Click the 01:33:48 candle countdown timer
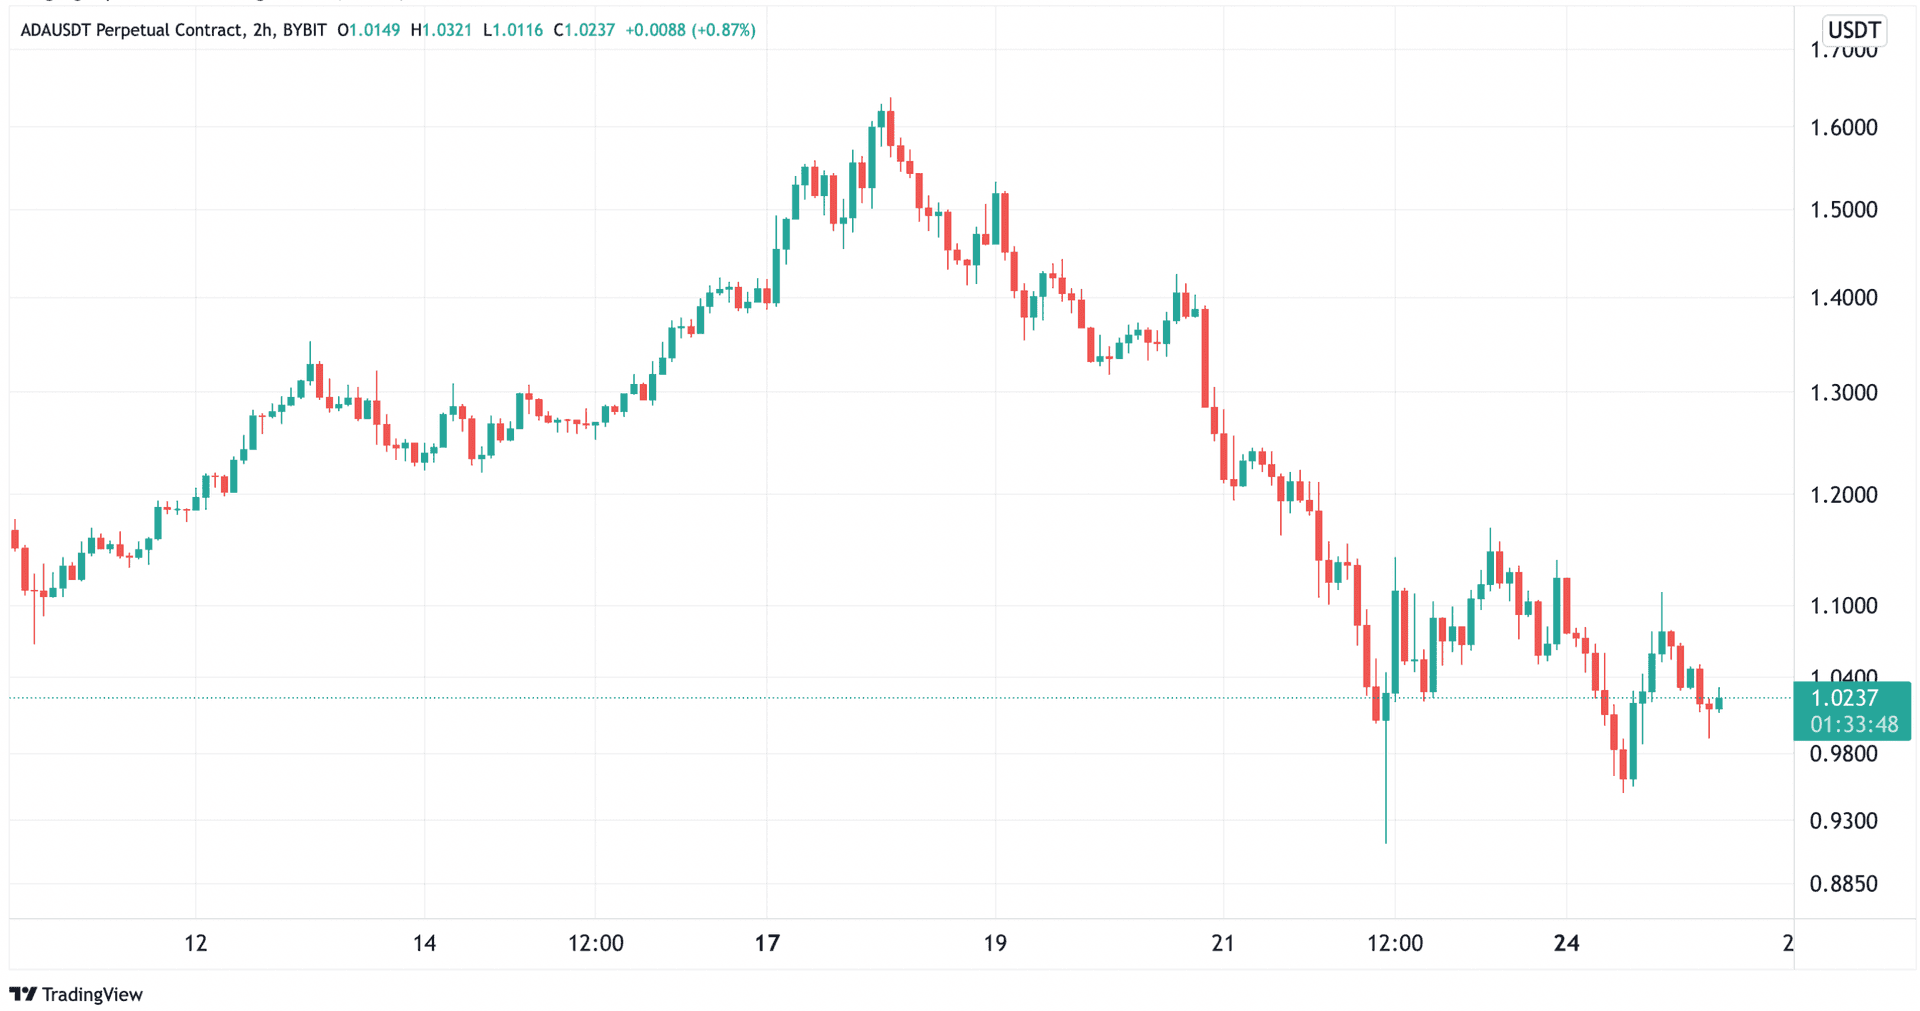The height and width of the screenshot is (1011, 1920). click(x=1853, y=724)
